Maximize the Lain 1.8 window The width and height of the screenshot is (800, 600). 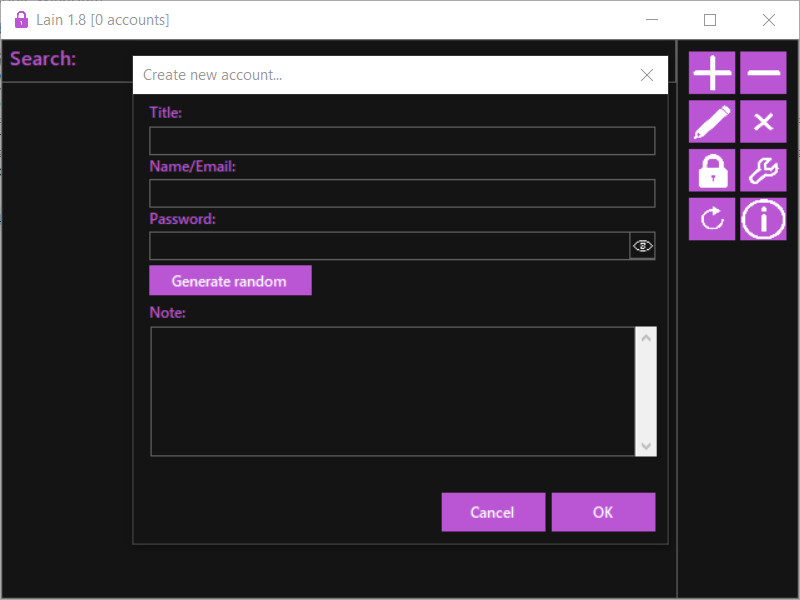coord(710,20)
